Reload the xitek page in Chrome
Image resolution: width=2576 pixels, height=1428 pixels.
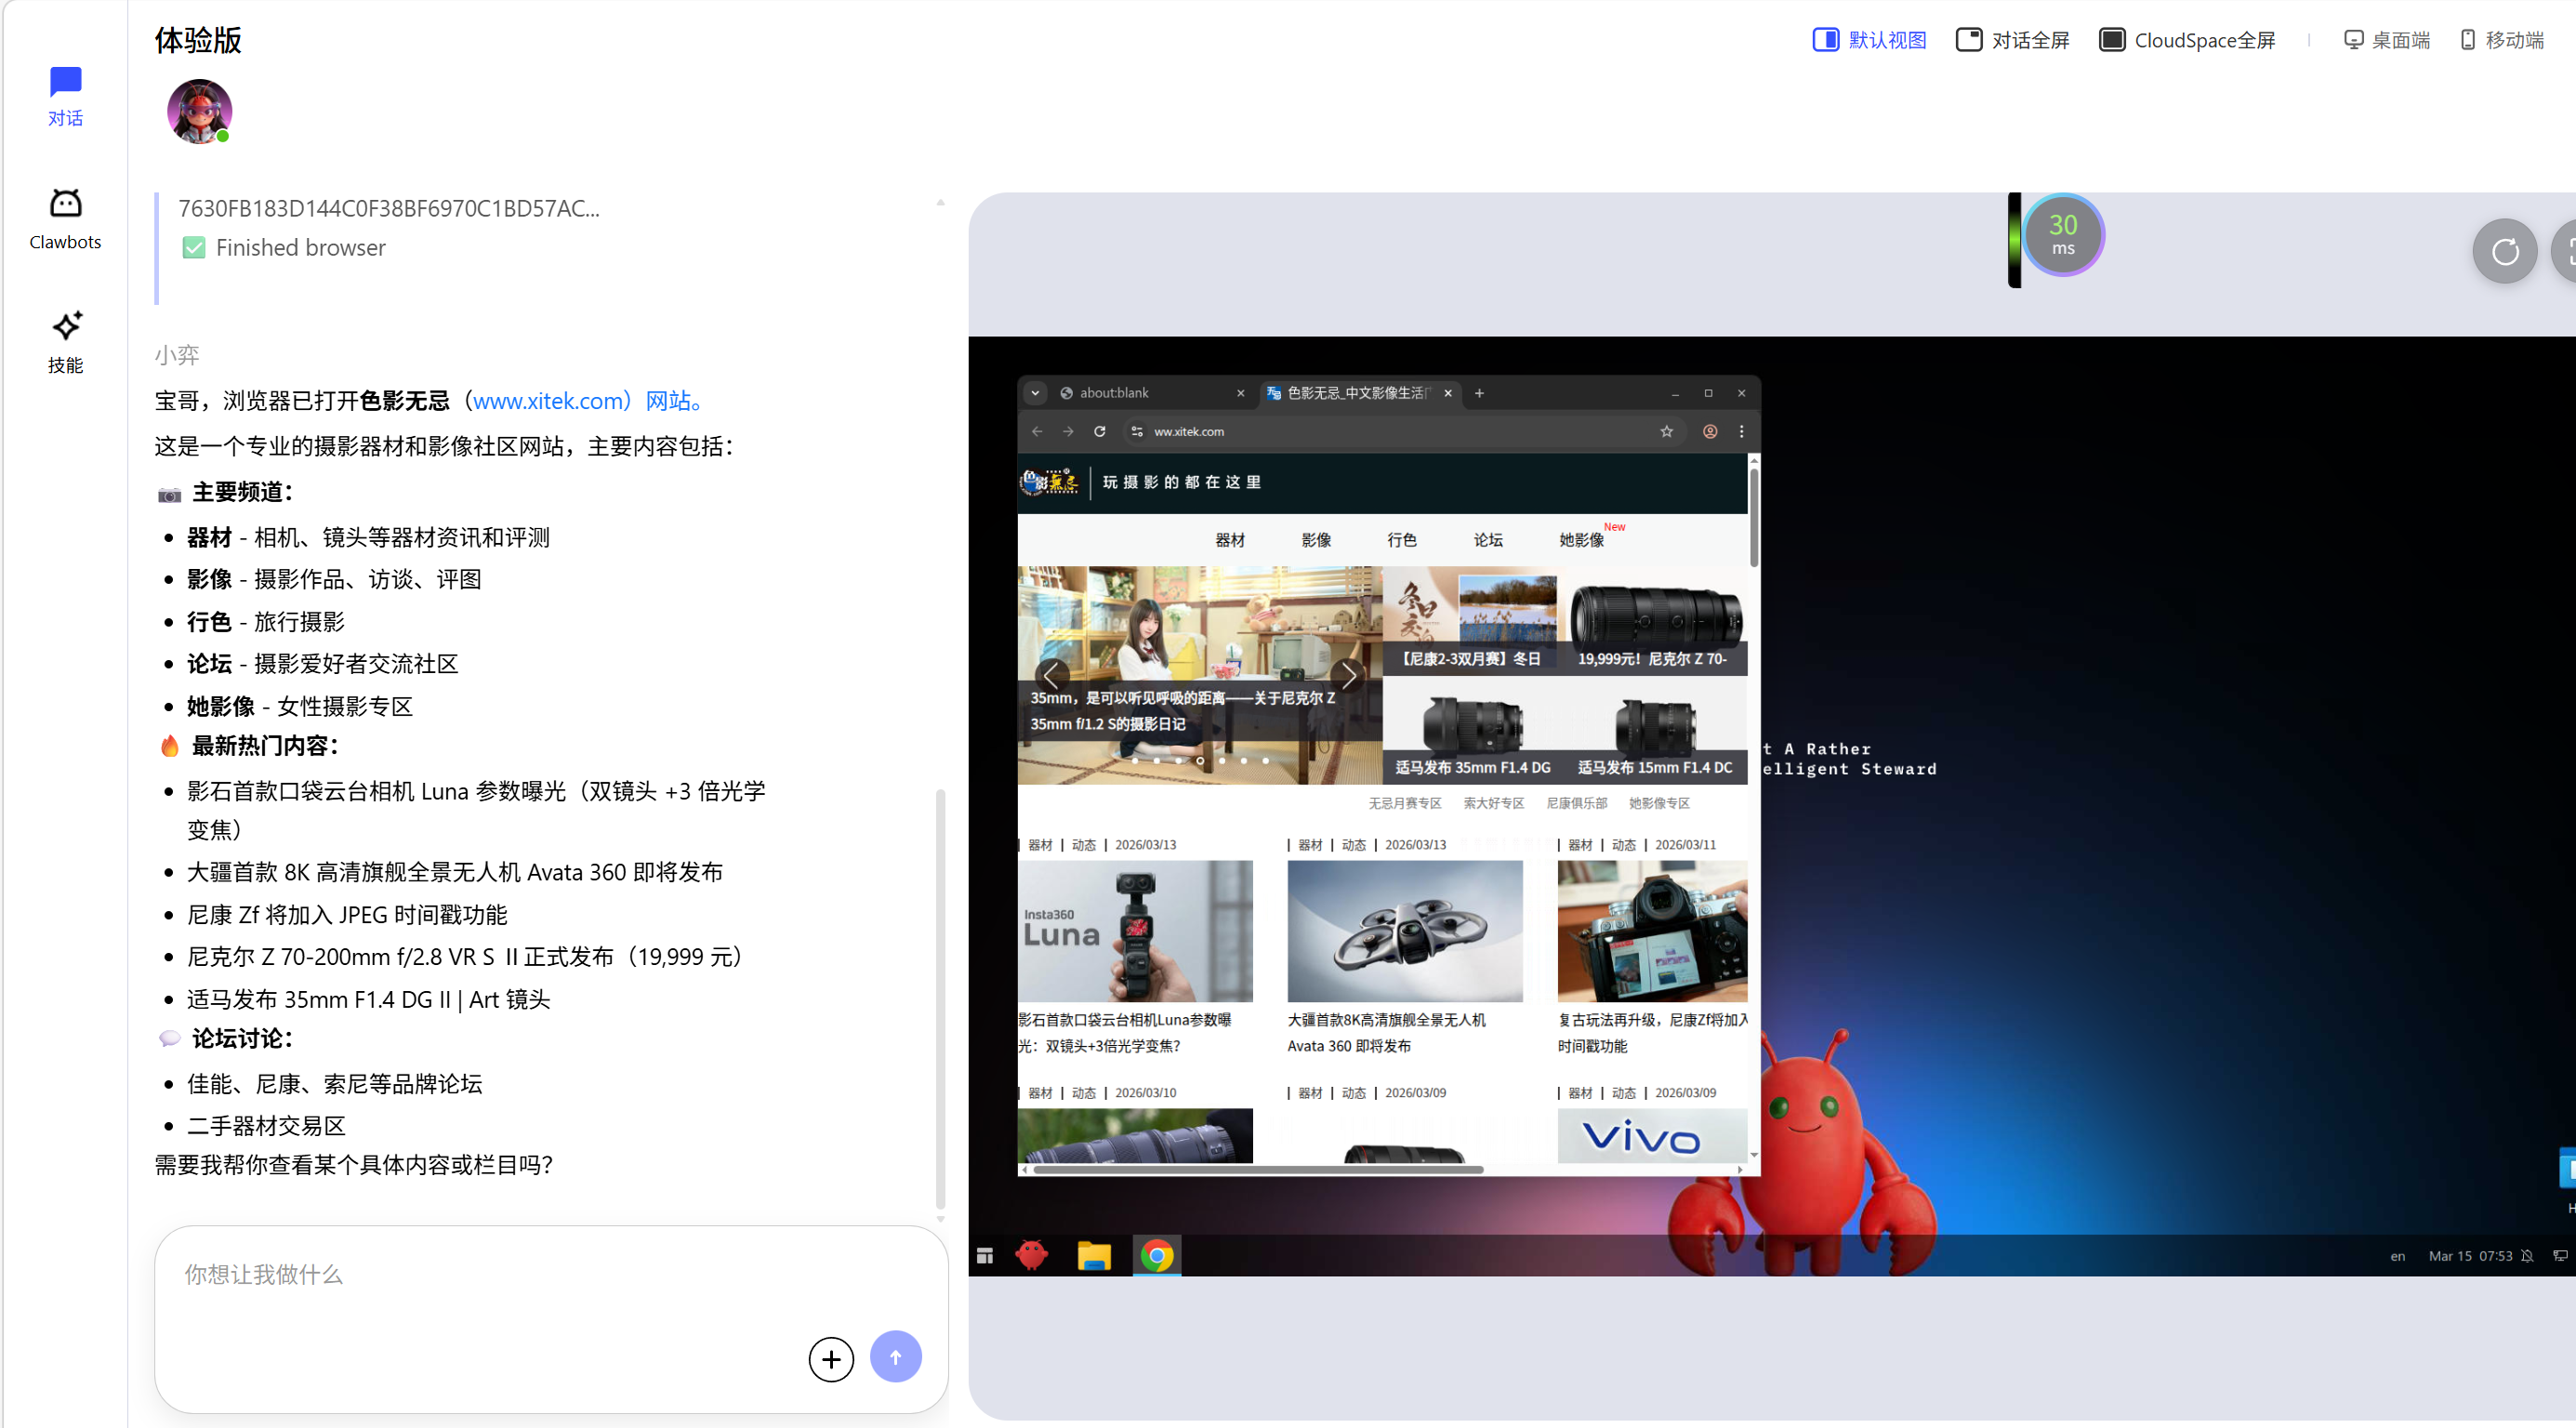click(1099, 431)
